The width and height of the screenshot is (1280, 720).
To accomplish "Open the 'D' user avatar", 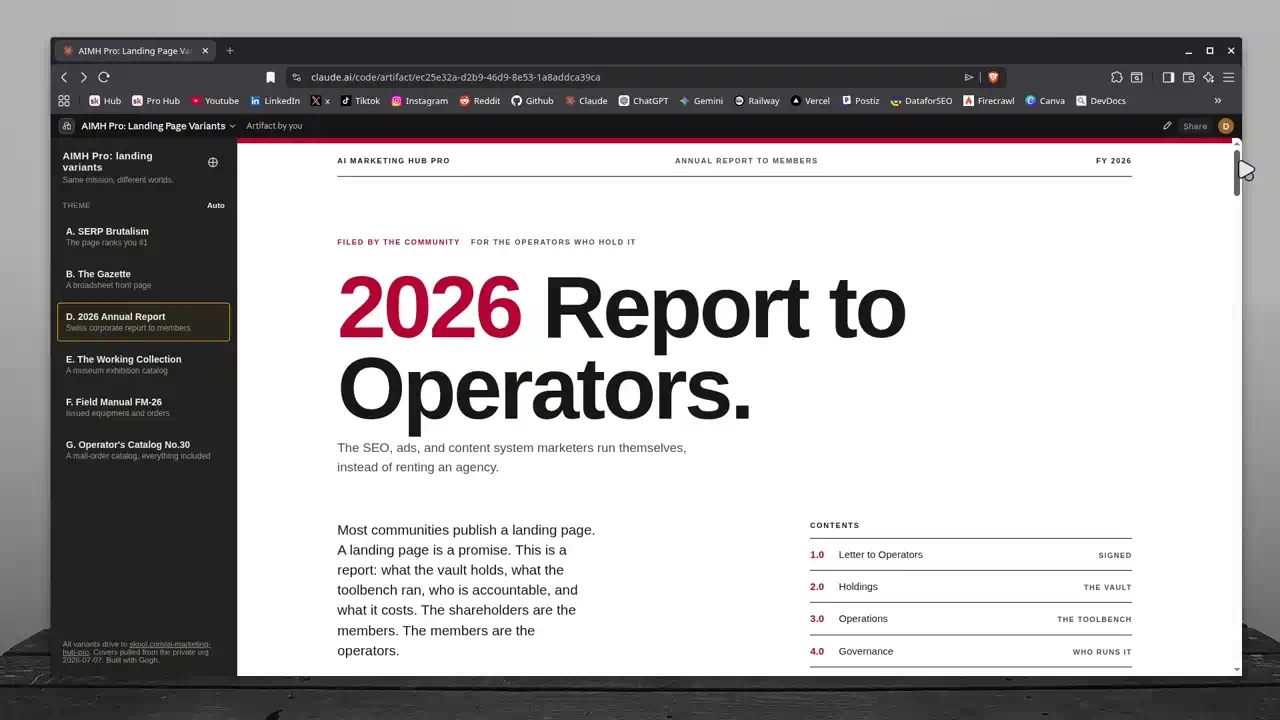I will 1226,126.
